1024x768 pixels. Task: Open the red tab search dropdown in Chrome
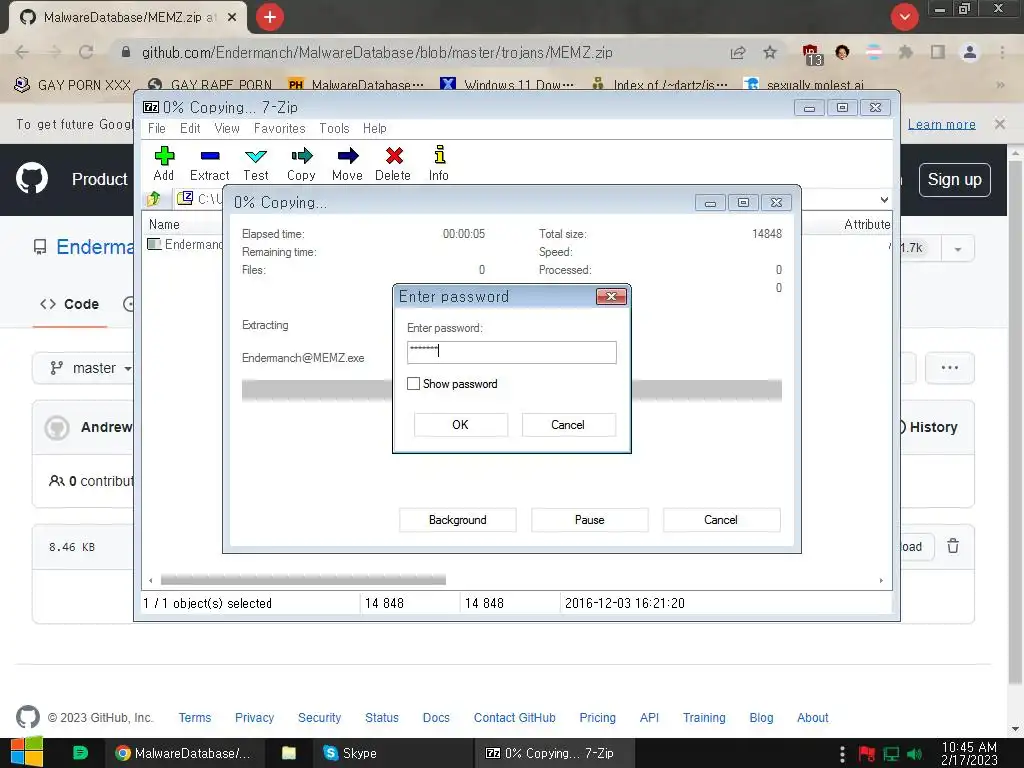point(904,17)
